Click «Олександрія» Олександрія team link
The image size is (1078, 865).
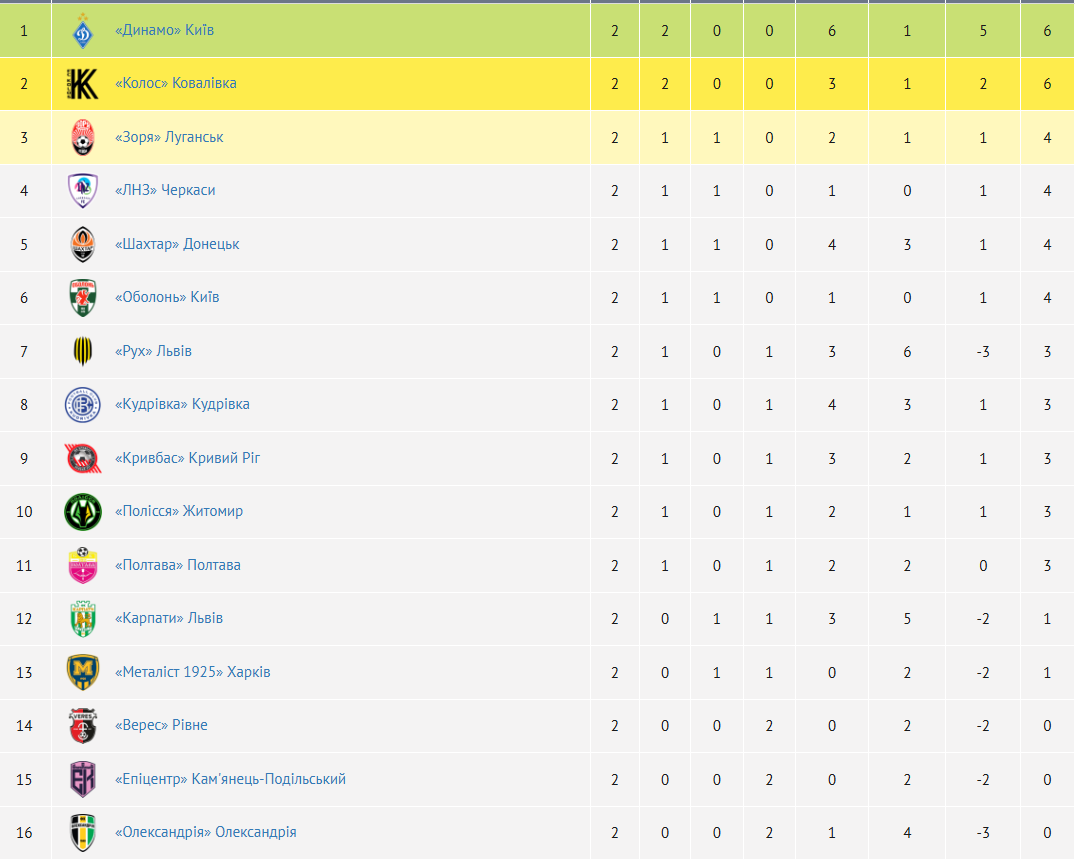206,832
